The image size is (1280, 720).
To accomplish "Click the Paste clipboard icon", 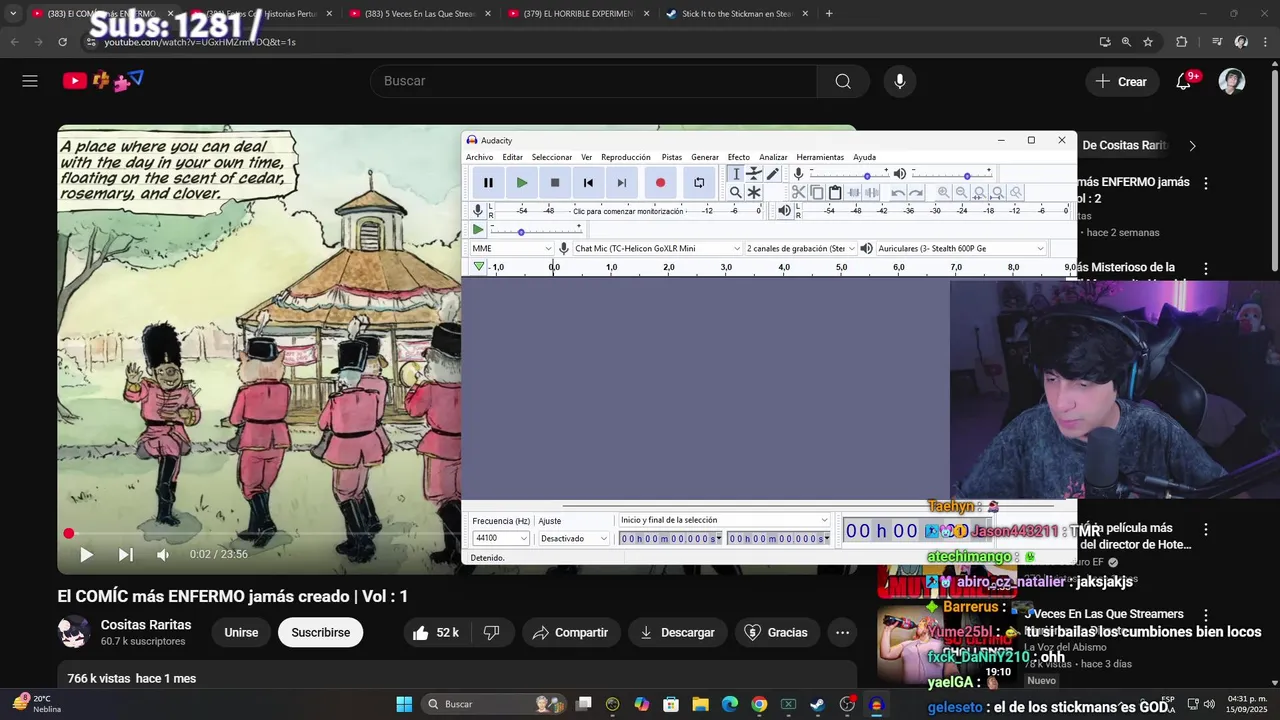I will pyautogui.click(x=834, y=192).
